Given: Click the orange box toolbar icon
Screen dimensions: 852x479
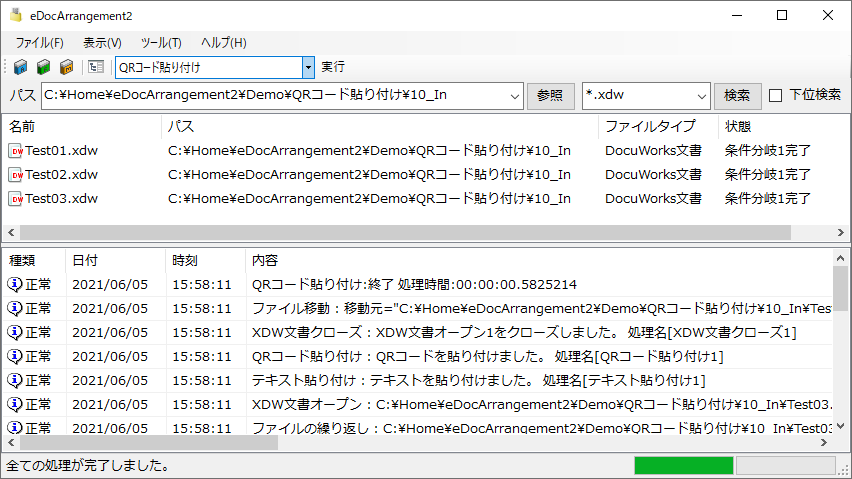Looking at the screenshot, I should pyautogui.click(x=66, y=67).
